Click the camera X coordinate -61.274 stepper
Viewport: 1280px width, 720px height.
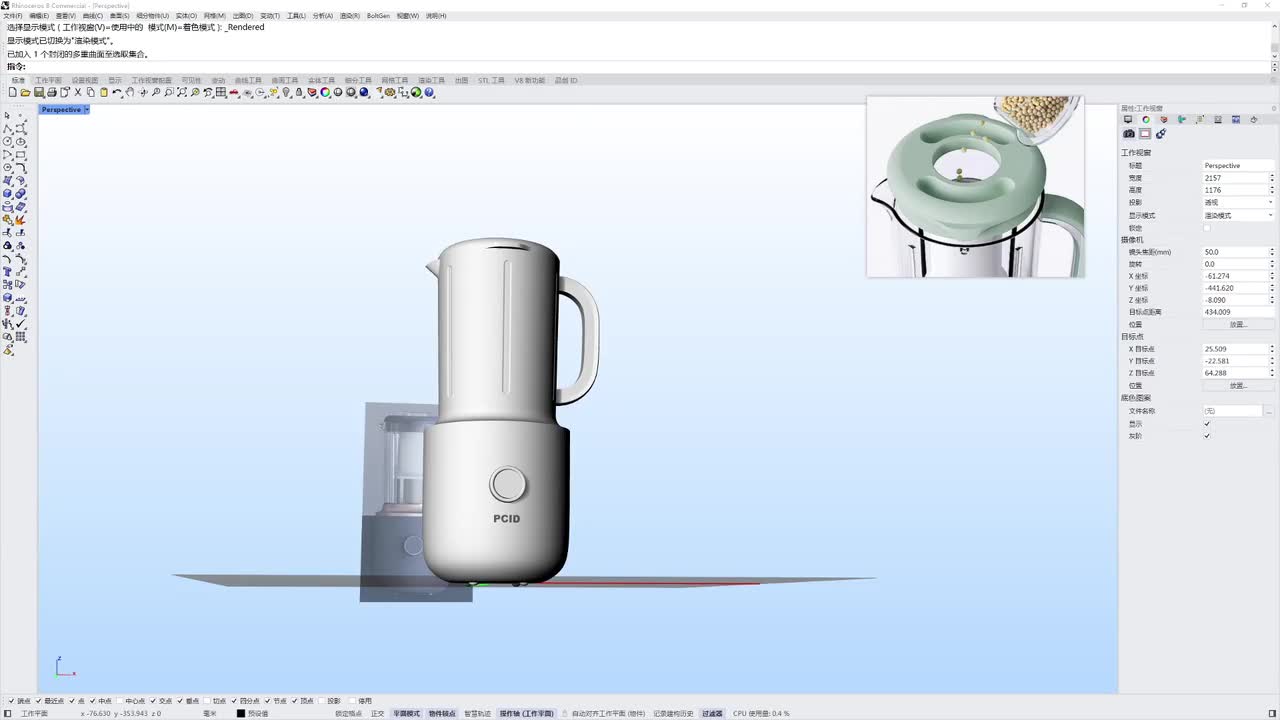tap(1272, 276)
